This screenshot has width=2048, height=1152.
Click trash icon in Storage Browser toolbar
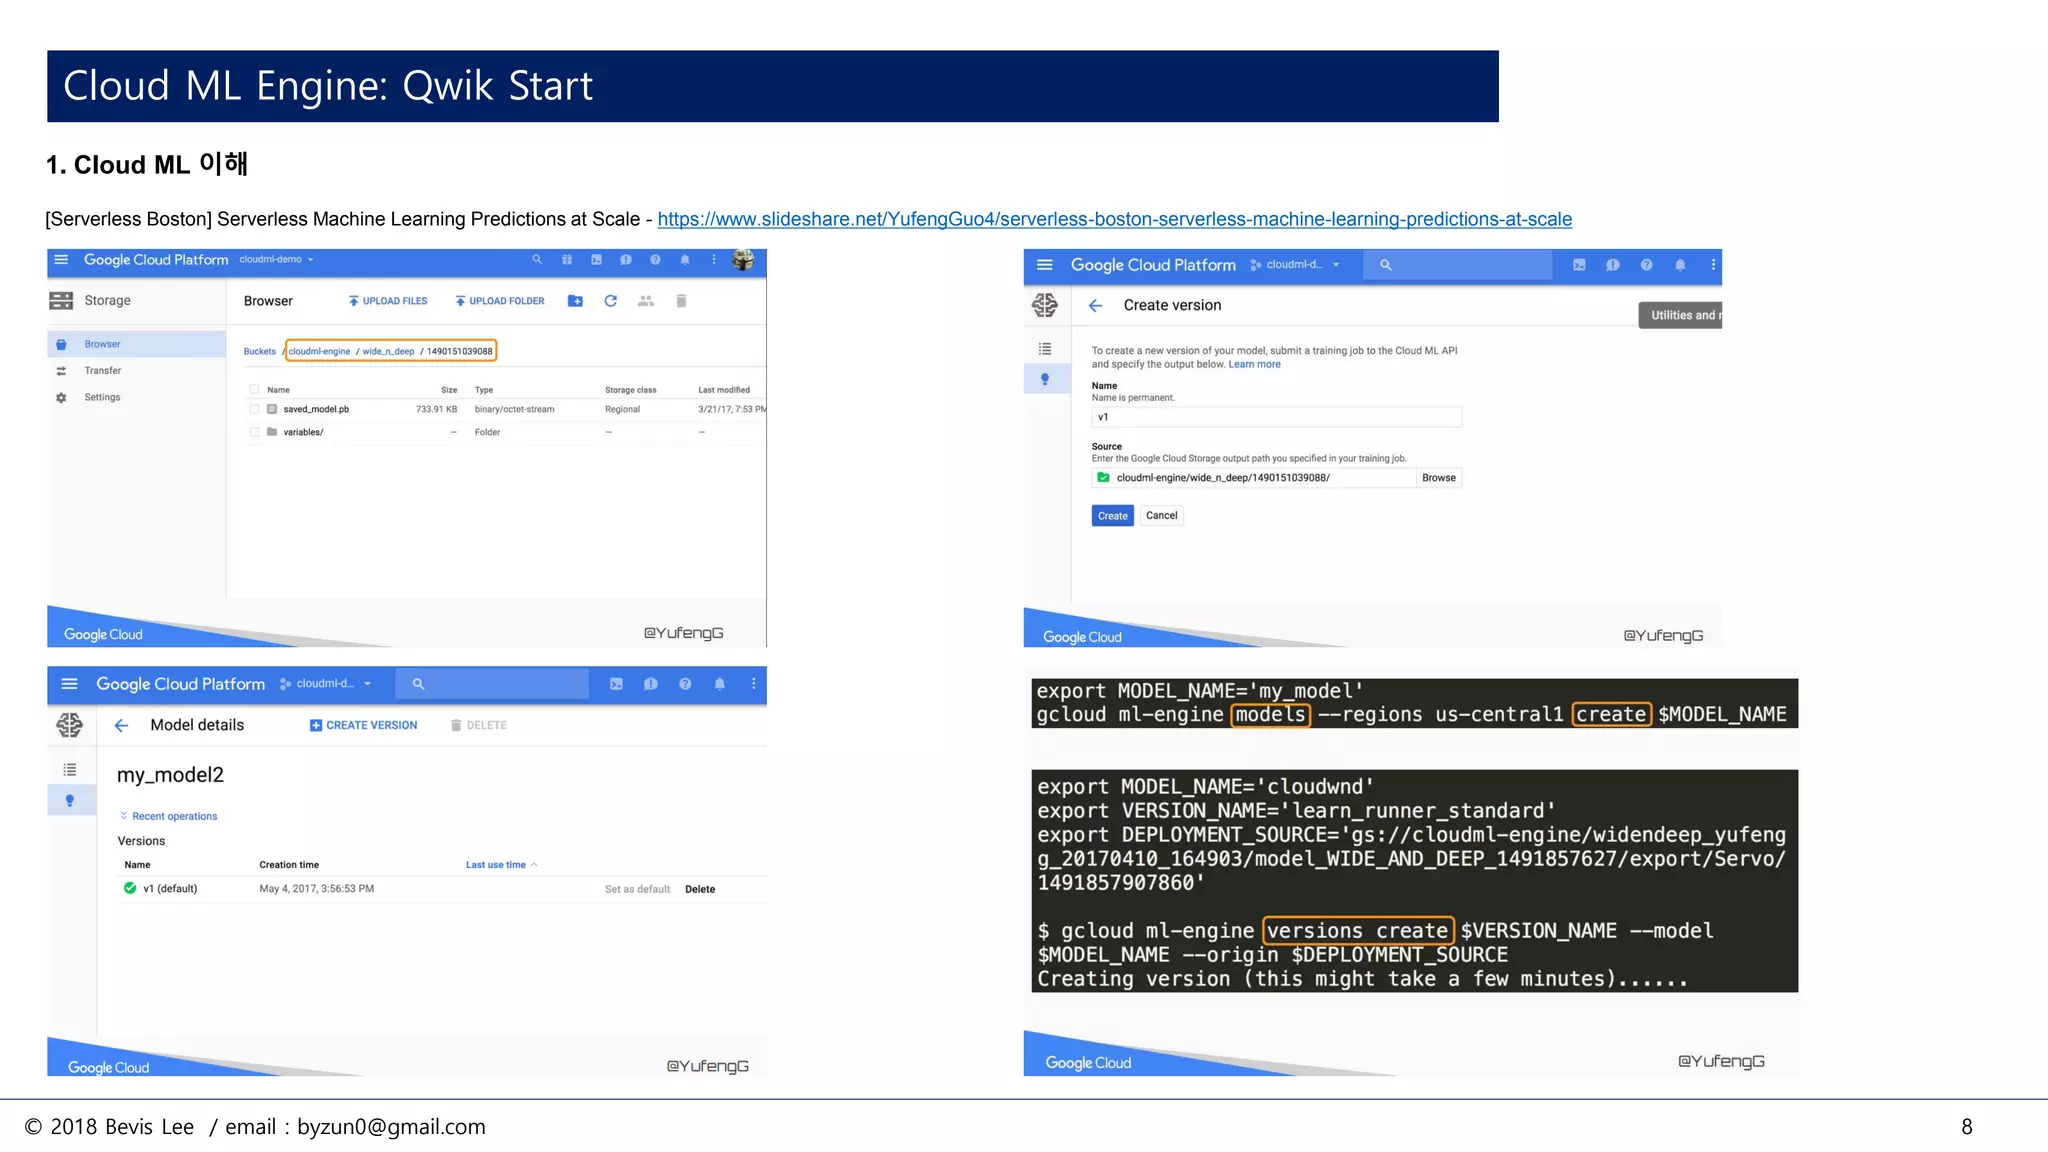681,301
